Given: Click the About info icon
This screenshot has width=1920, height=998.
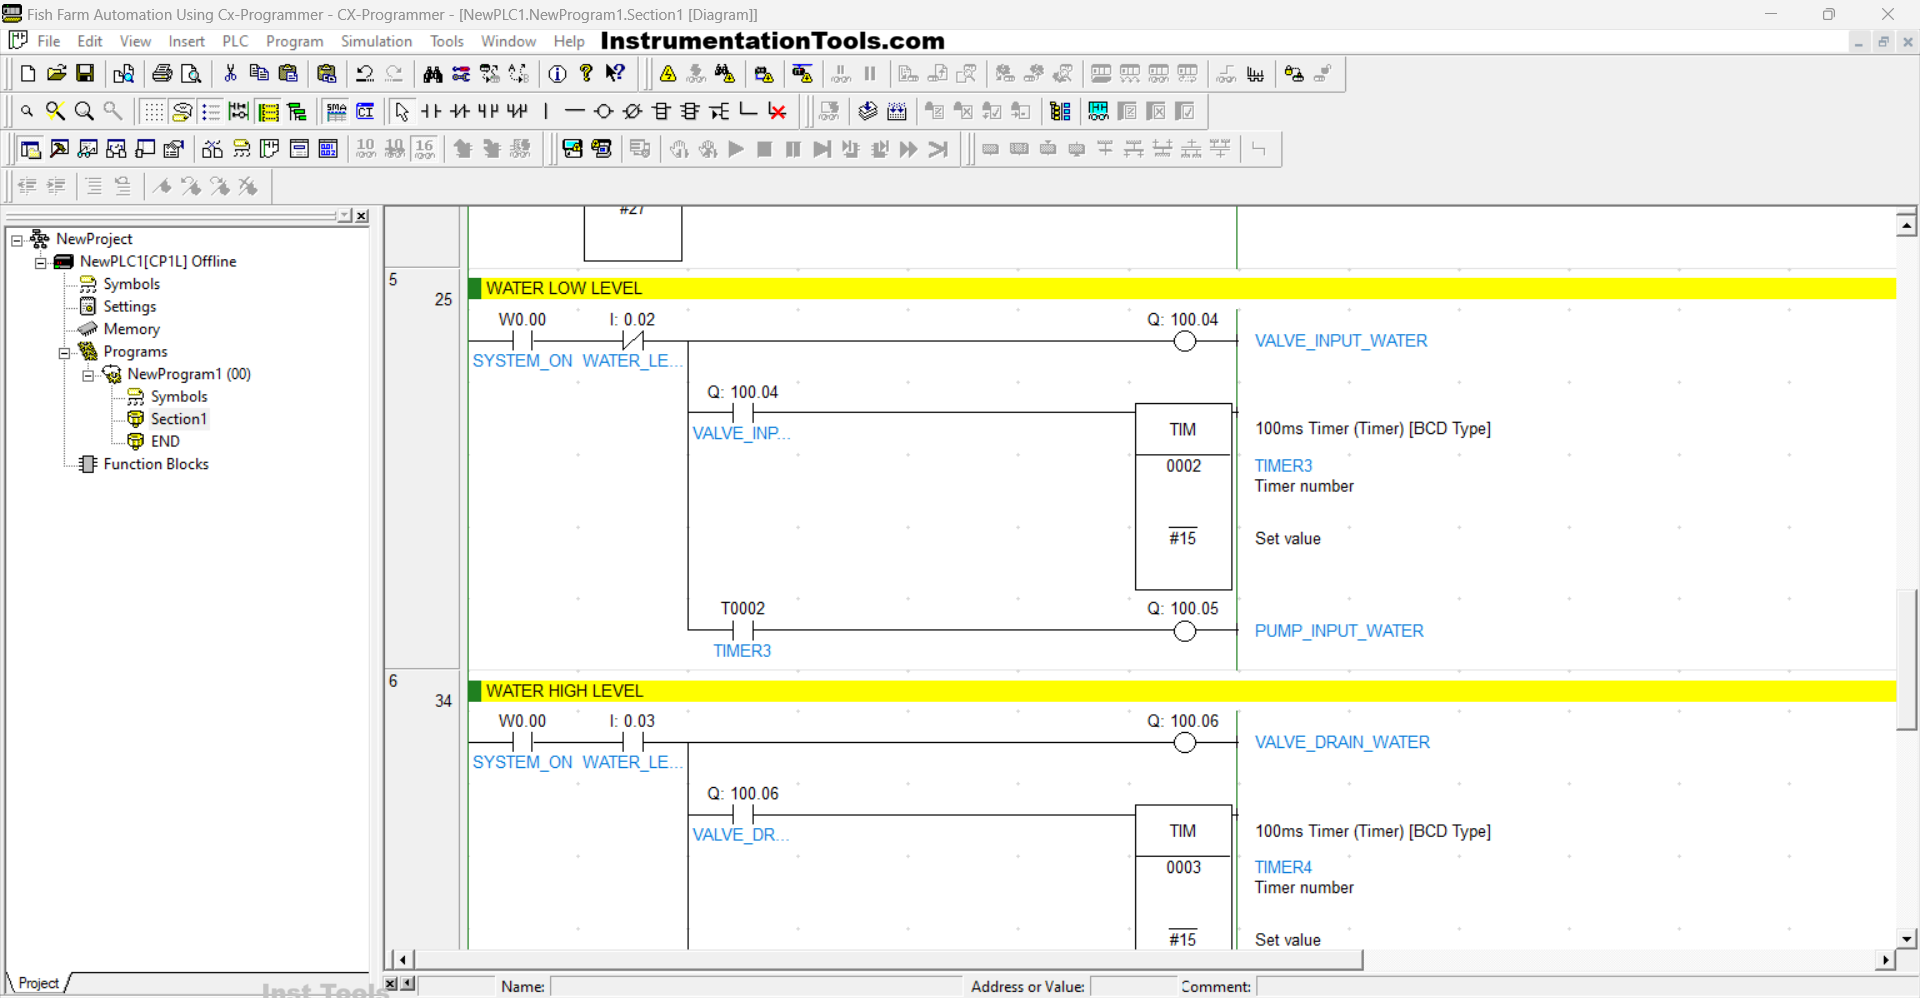Looking at the screenshot, I should (558, 74).
